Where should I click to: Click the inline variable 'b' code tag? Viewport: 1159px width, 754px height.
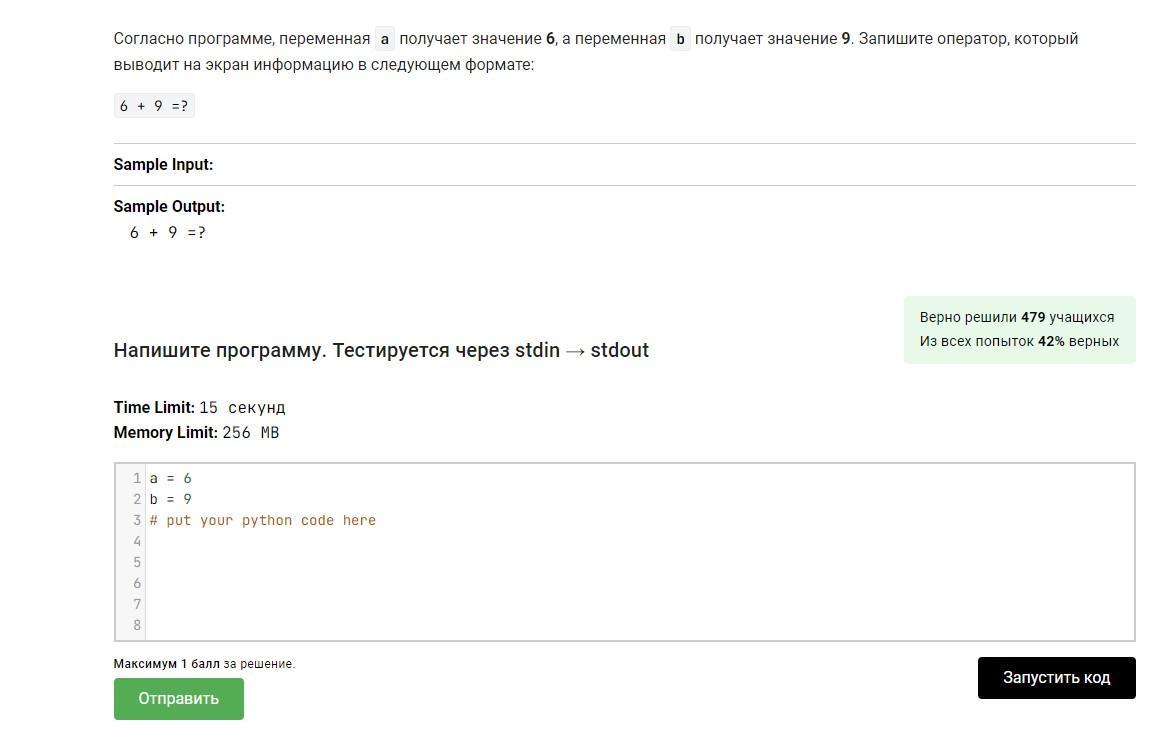(x=680, y=38)
